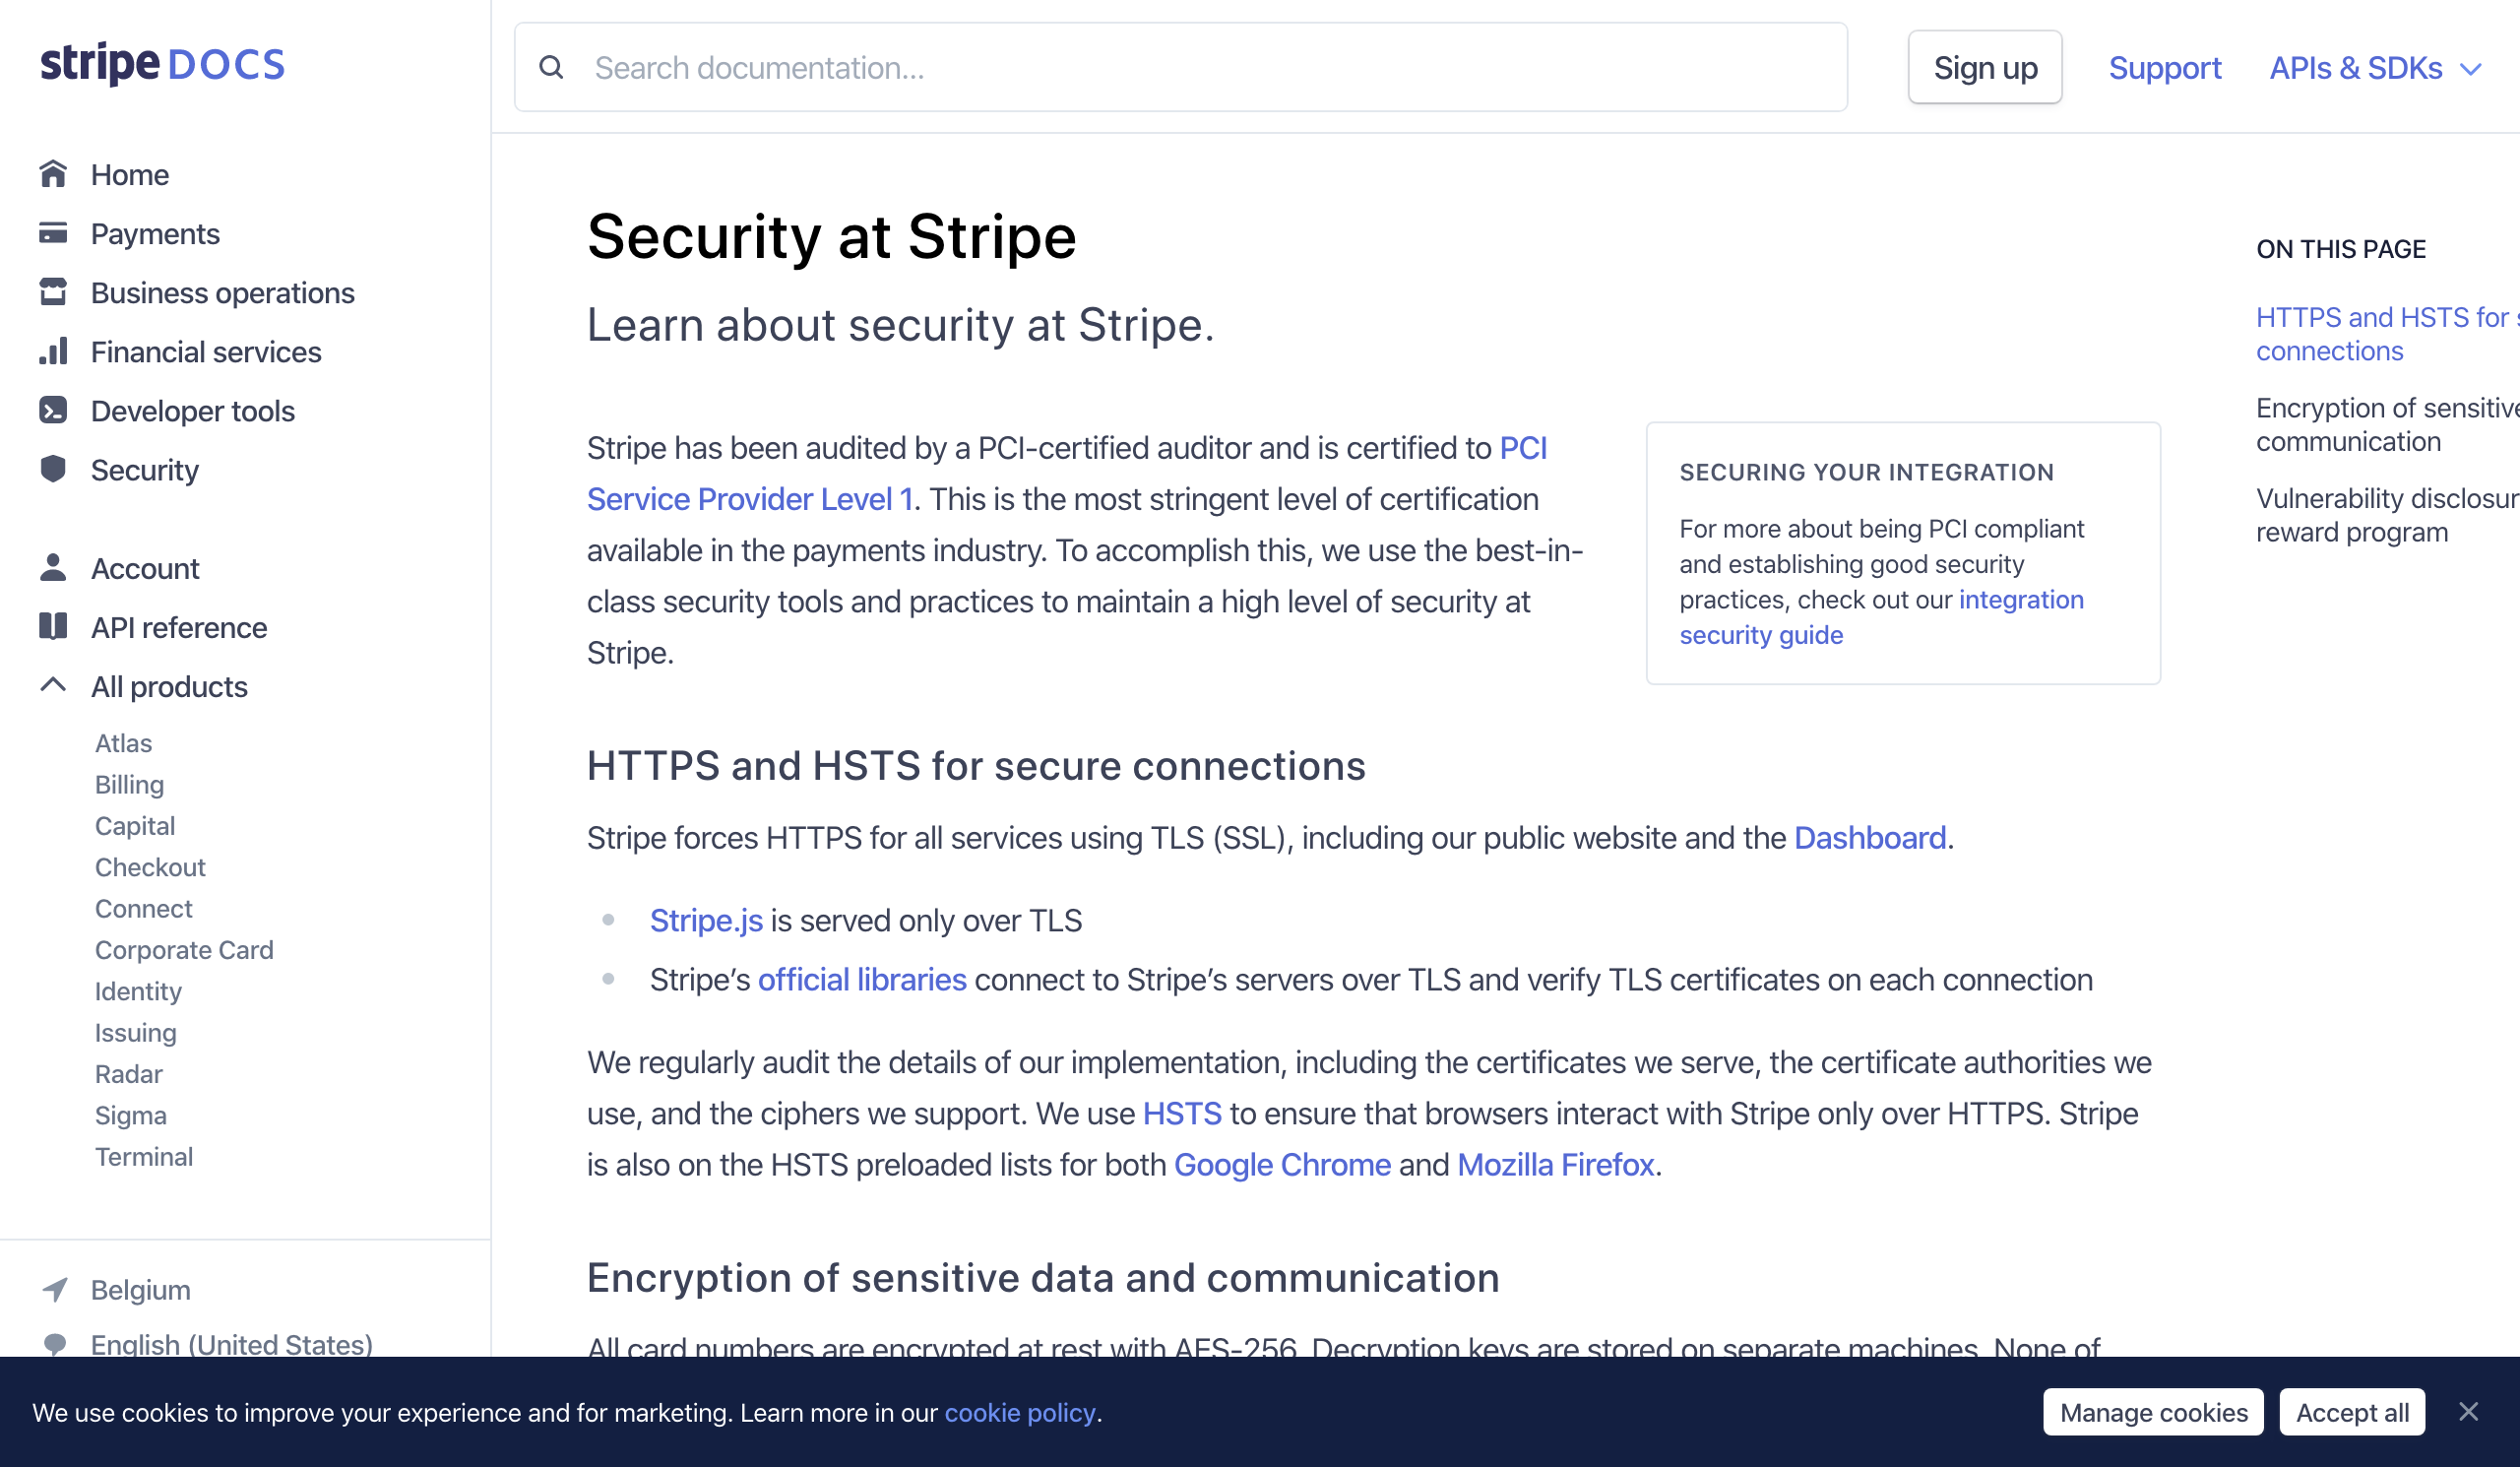The width and height of the screenshot is (2520, 1467).
Task: Open Billing product docs
Action: pos(130,784)
